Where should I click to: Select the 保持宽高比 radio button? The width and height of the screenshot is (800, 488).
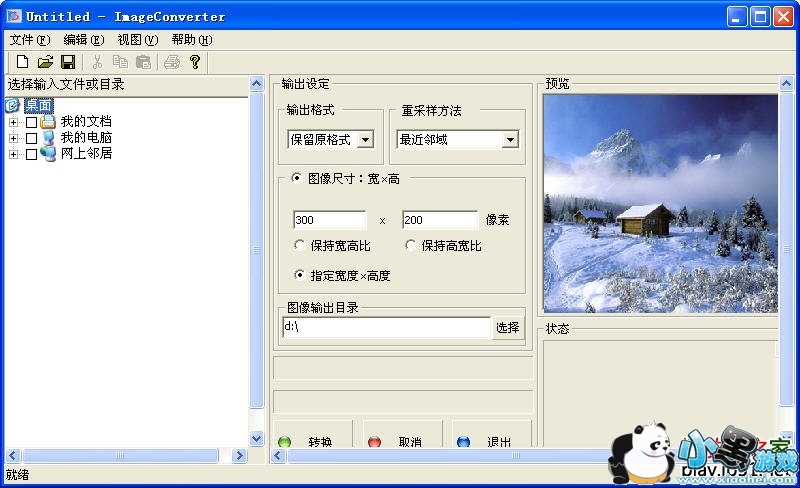[299, 245]
